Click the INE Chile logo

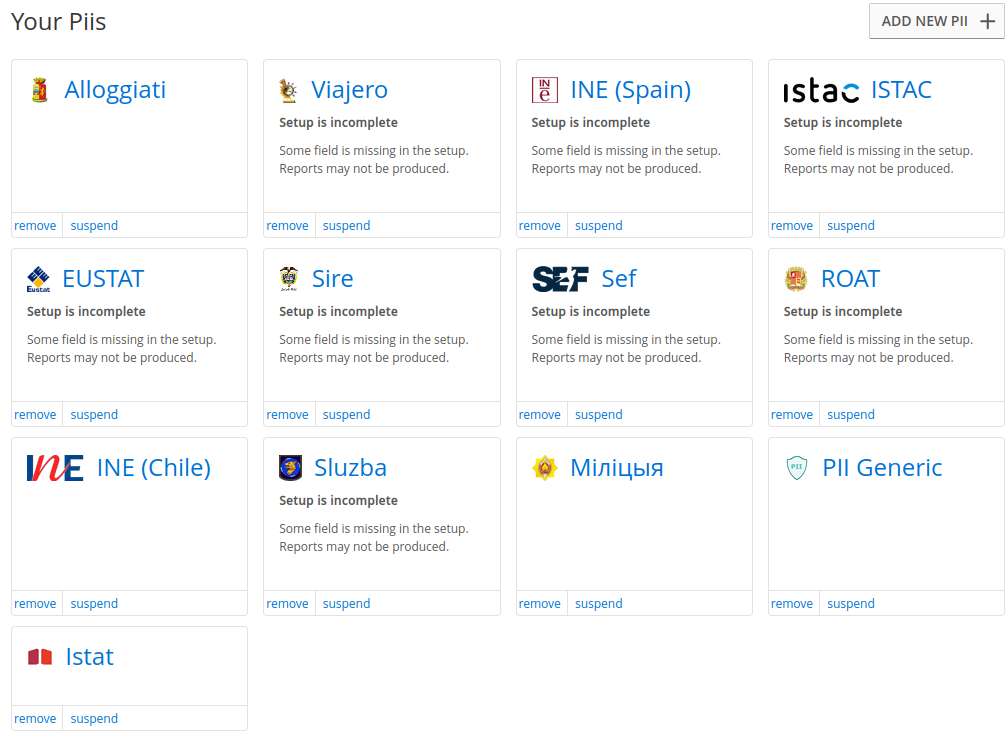[55, 468]
